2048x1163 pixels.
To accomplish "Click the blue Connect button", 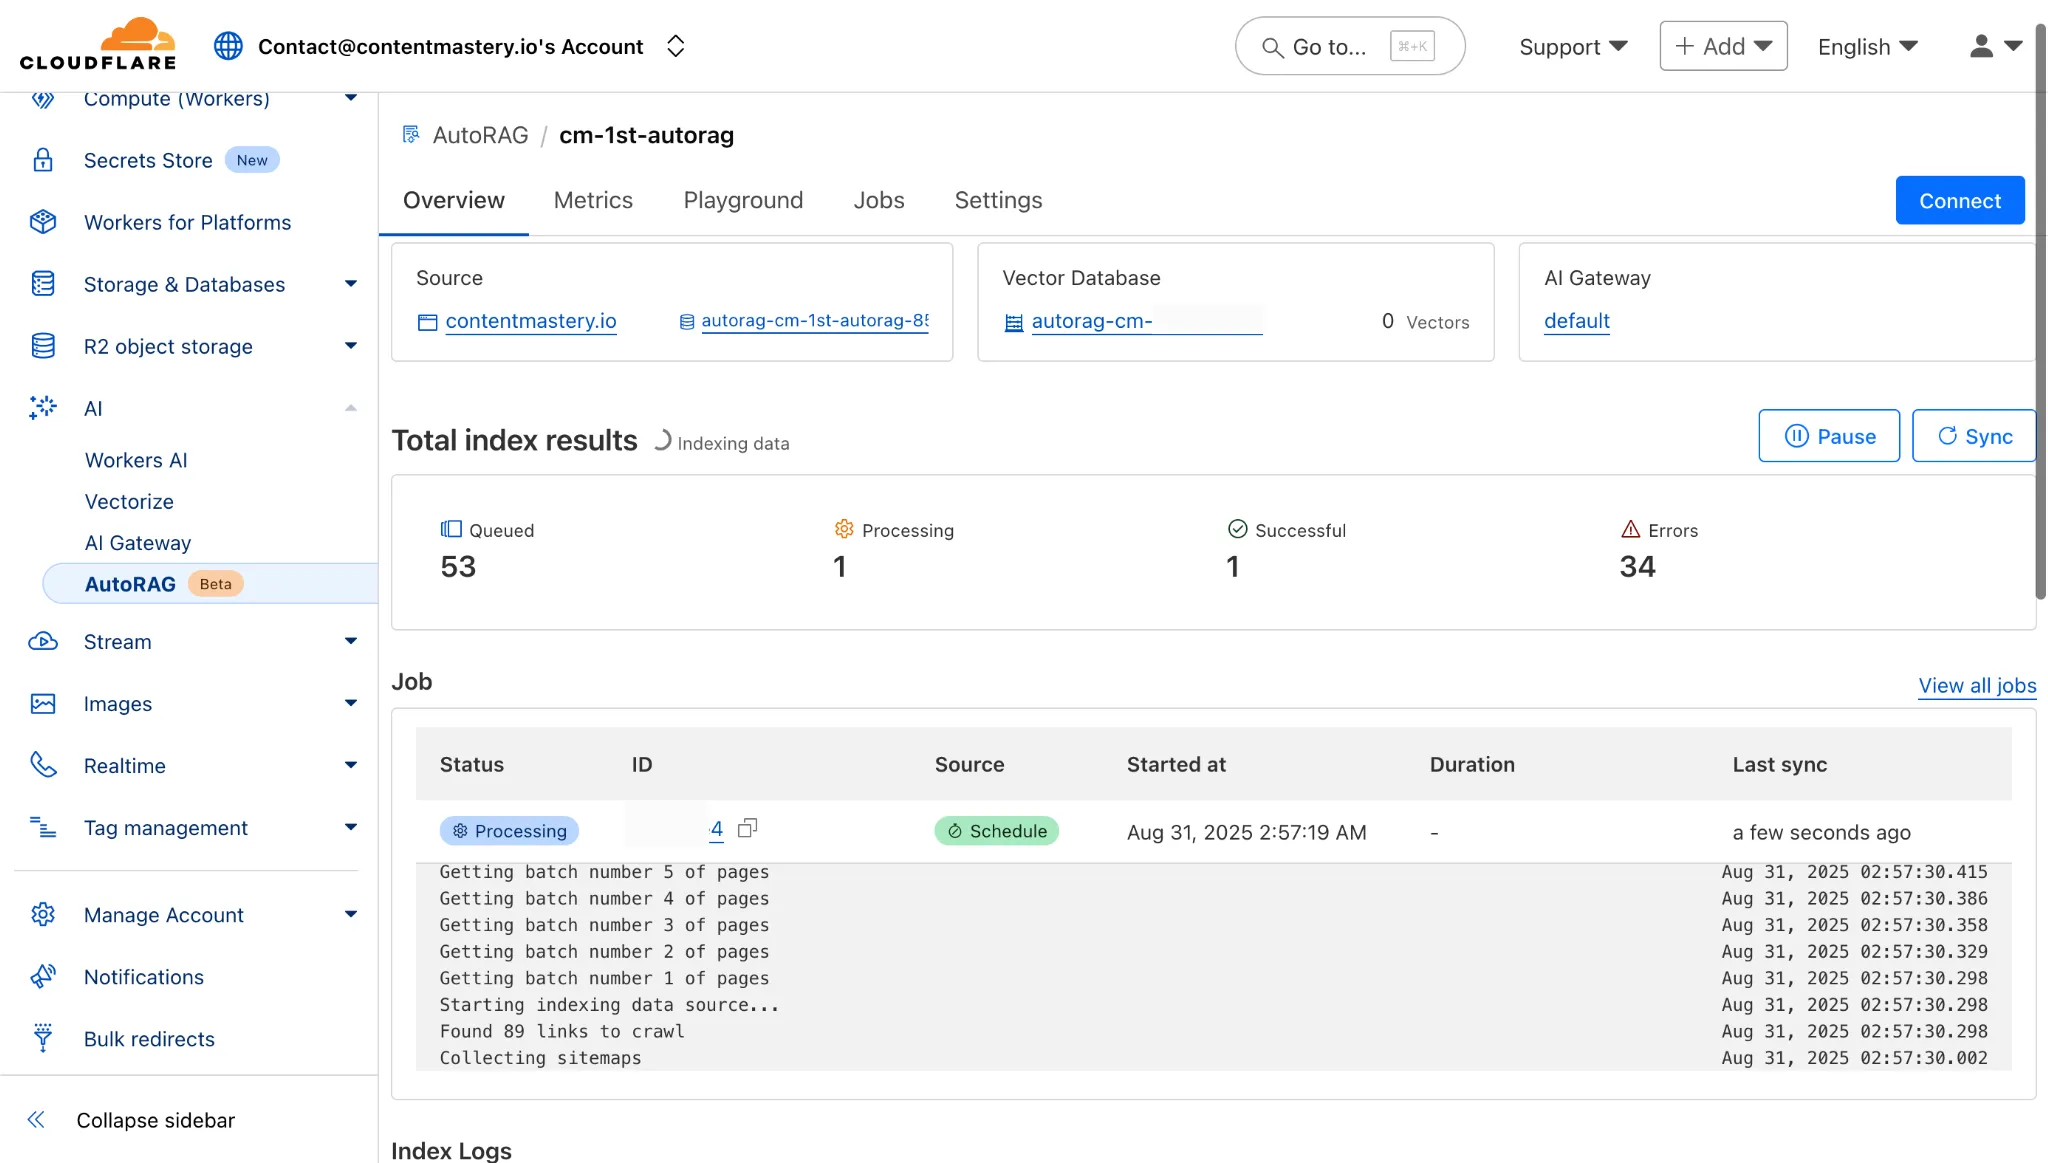I will (x=1960, y=200).
